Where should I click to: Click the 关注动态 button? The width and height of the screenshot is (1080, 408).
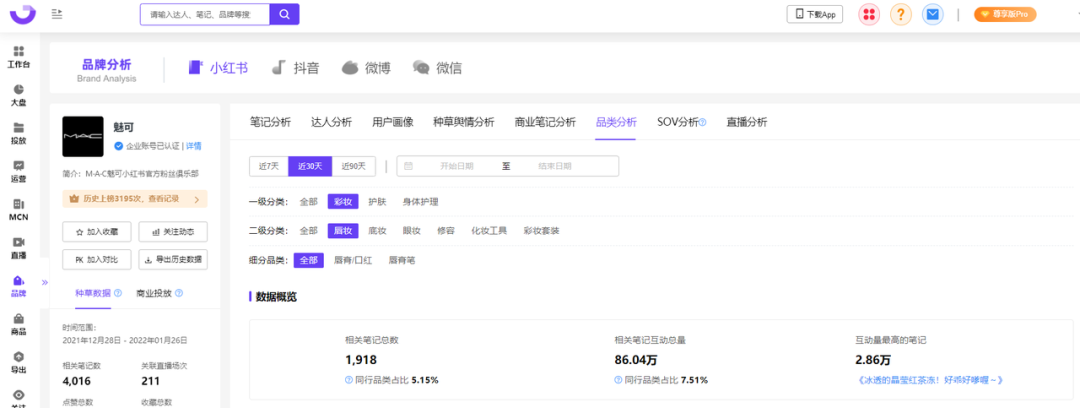(173, 232)
